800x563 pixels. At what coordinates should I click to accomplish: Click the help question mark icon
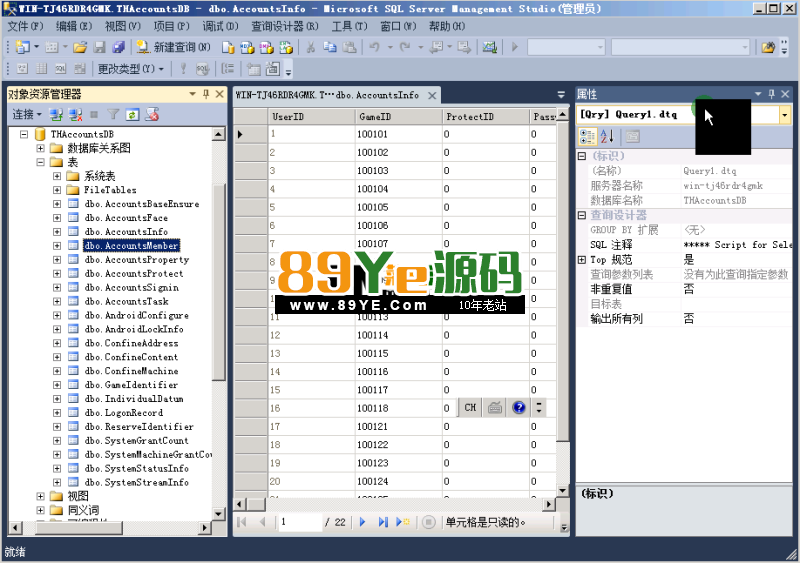519,407
